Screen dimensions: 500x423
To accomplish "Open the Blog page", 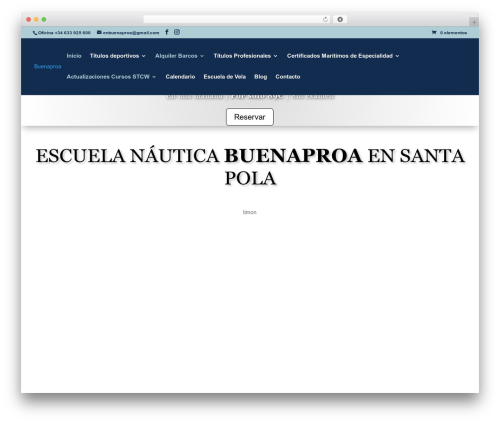I will pyautogui.click(x=261, y=77).
